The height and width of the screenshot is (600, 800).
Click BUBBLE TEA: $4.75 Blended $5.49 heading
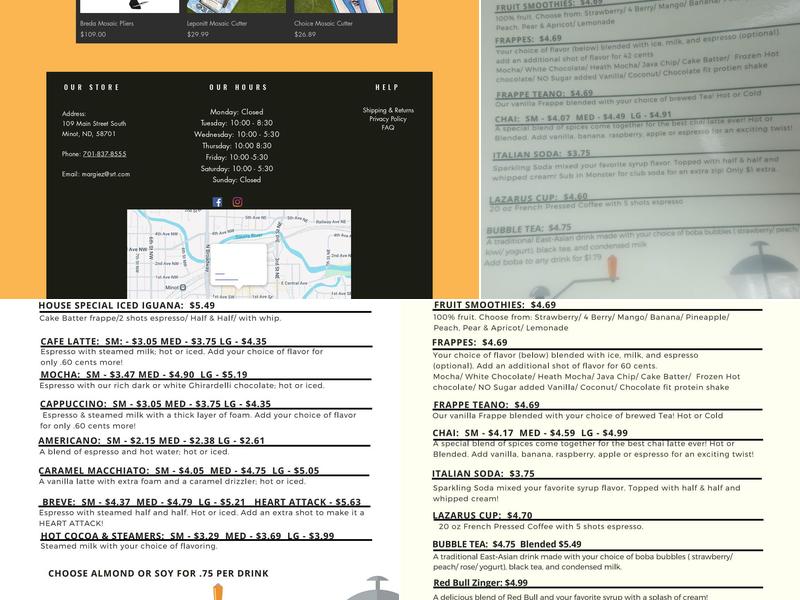pos(507,544)
